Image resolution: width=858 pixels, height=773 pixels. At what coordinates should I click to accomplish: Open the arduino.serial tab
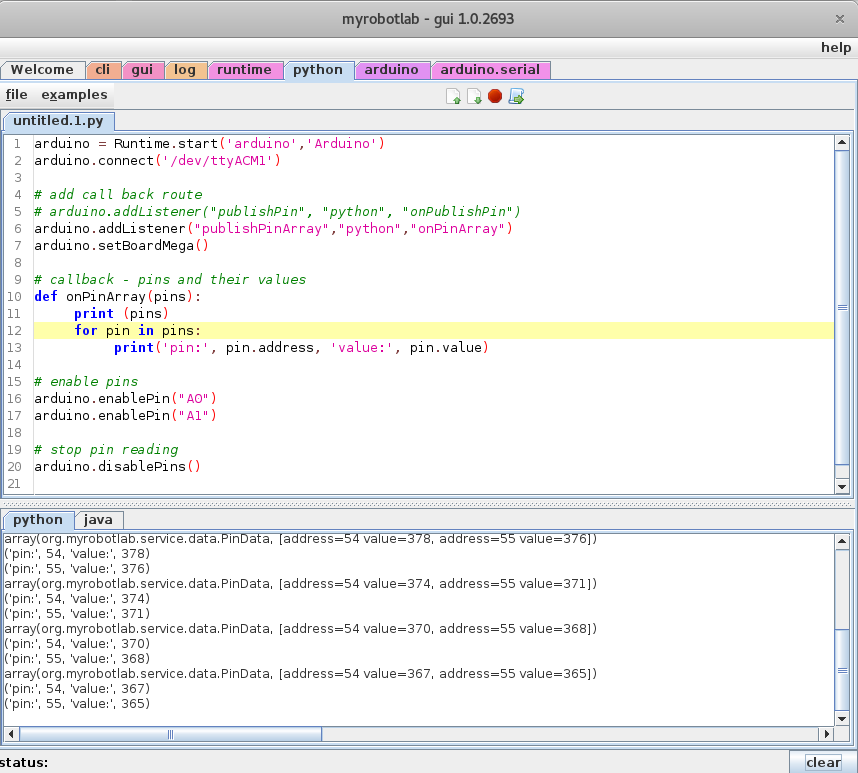tap(490, 70)
